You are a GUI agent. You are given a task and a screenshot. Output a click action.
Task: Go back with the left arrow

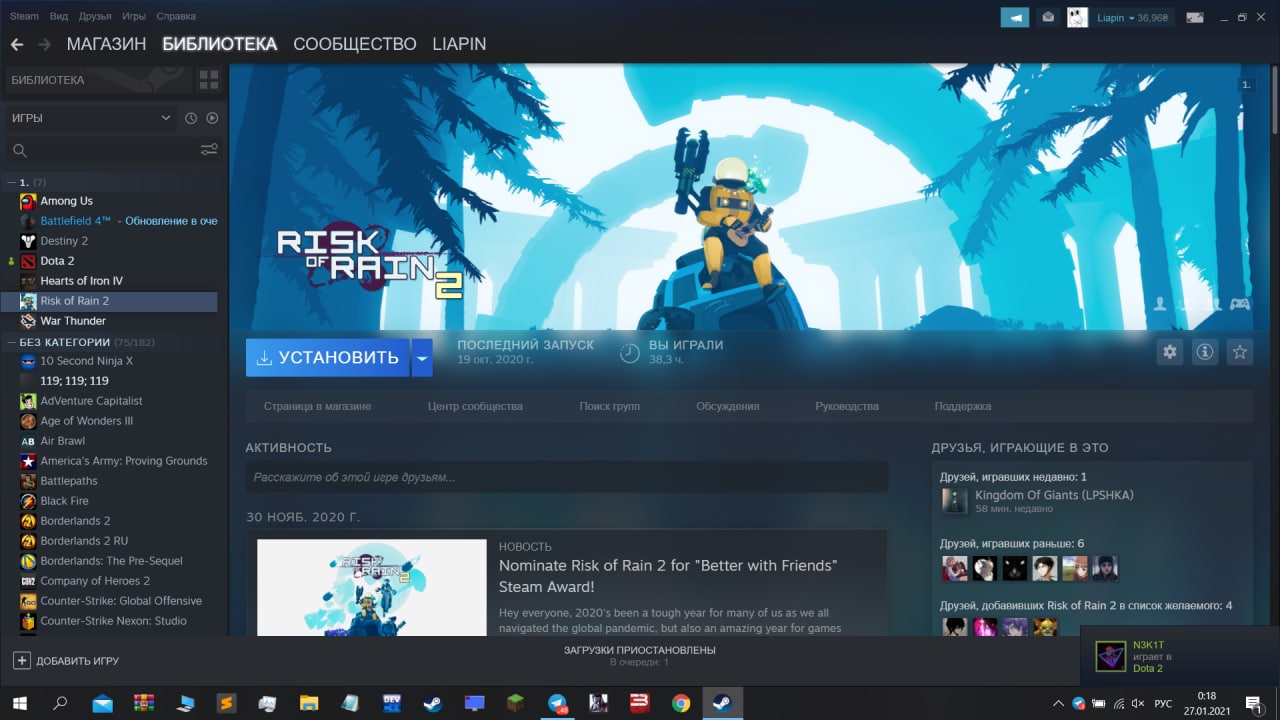[17, 44]
